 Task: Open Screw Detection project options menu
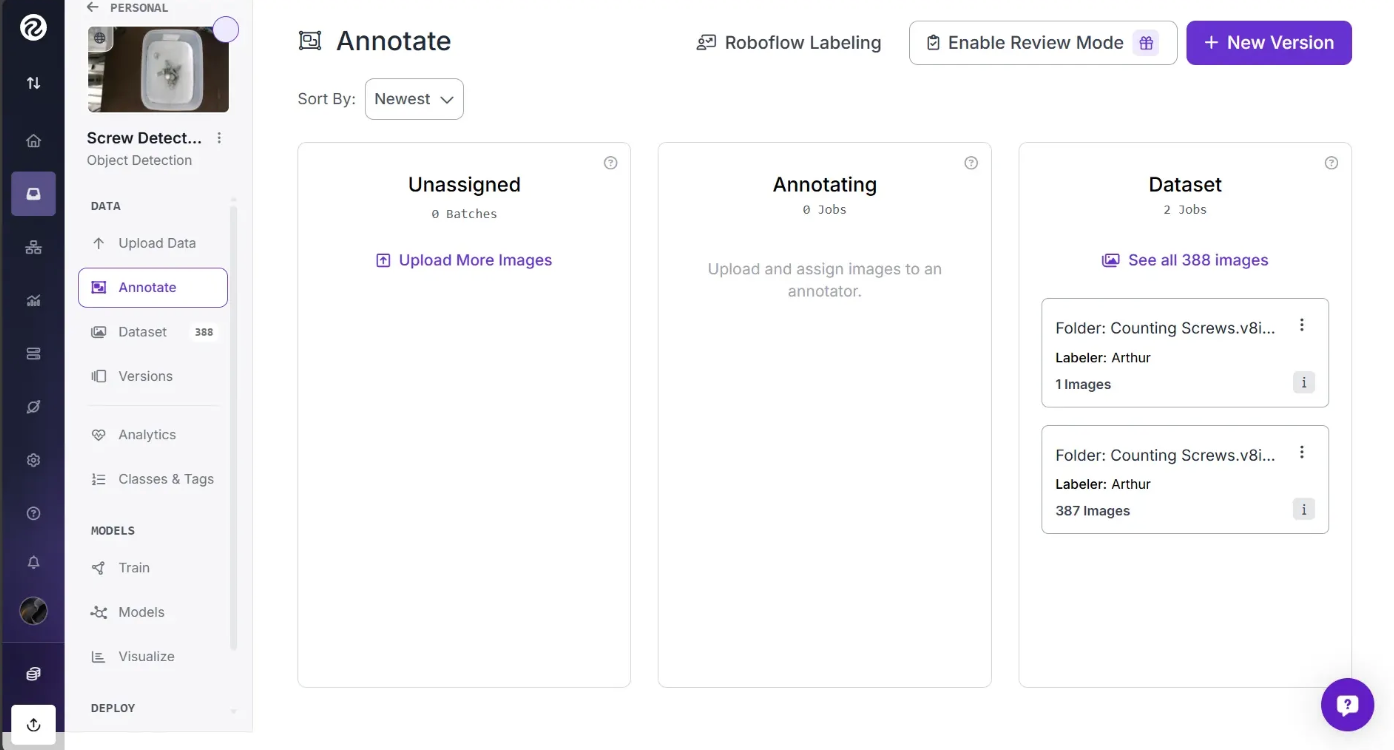pyautogui.click(x=220, y=138)
